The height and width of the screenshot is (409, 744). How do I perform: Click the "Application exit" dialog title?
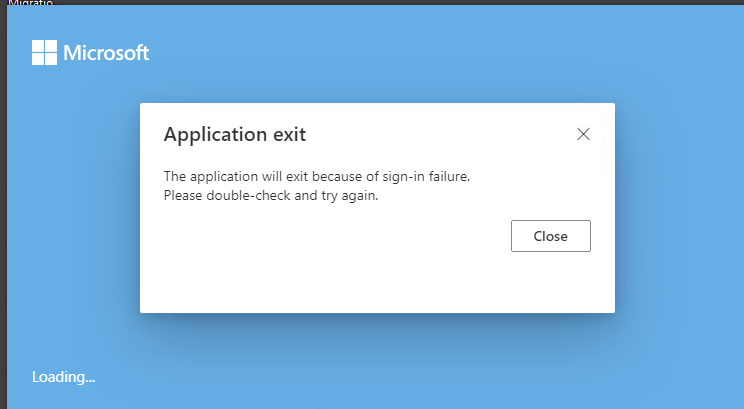pyautogui.click(x=235, y=134)
